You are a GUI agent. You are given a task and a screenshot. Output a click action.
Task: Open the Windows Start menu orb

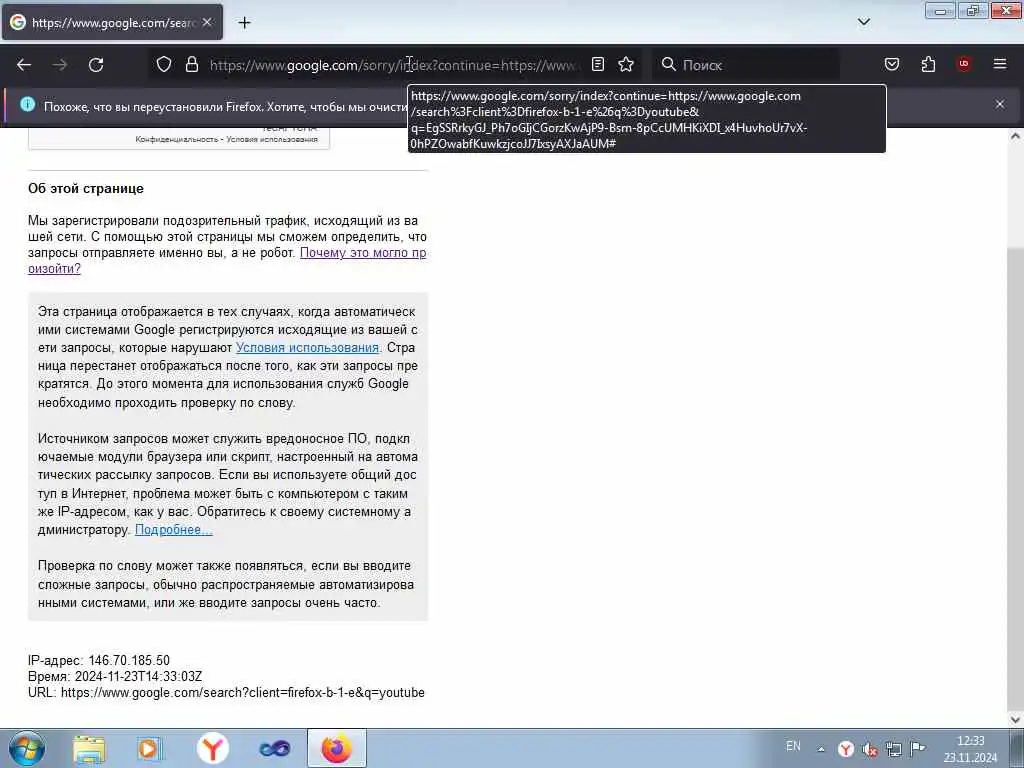(26, 748)
